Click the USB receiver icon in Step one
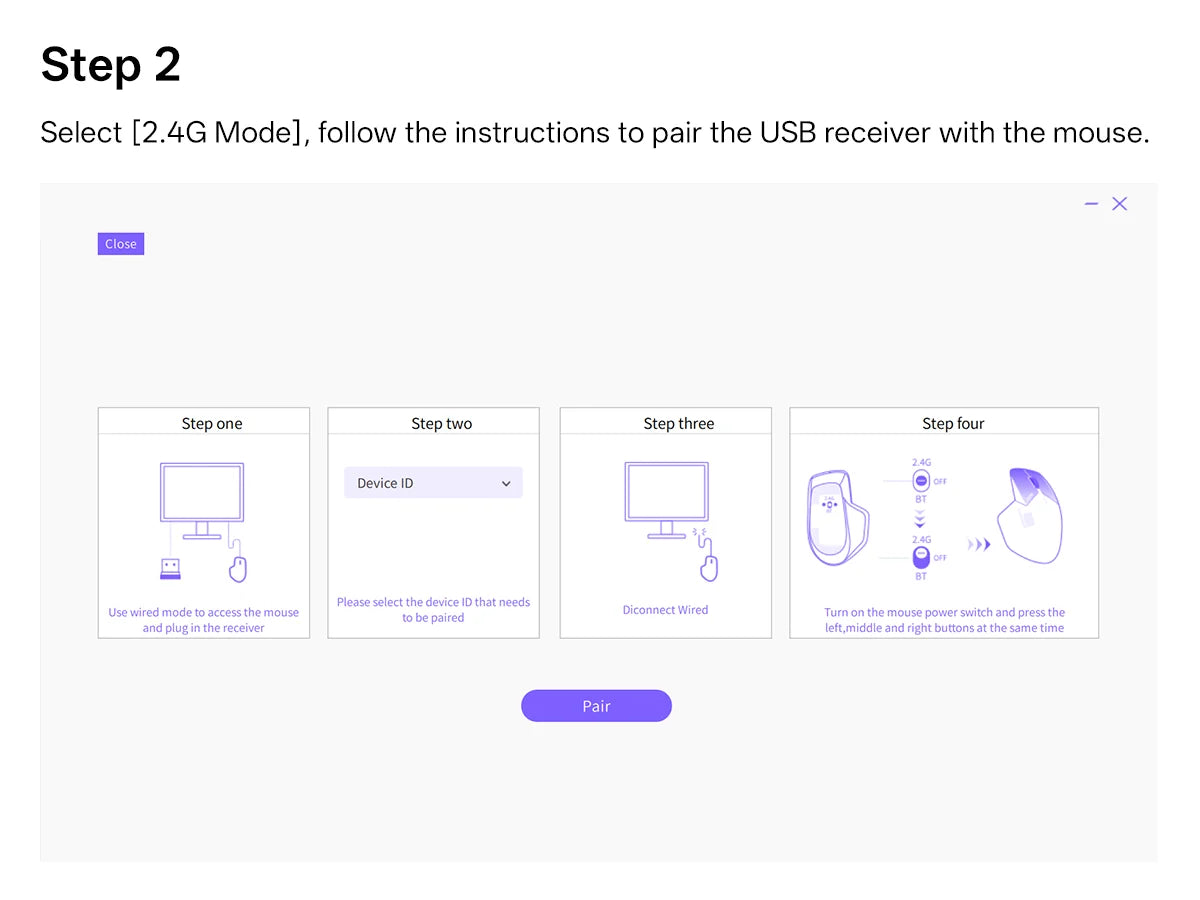Screen dimensions: 1200x900 point(171,569)
